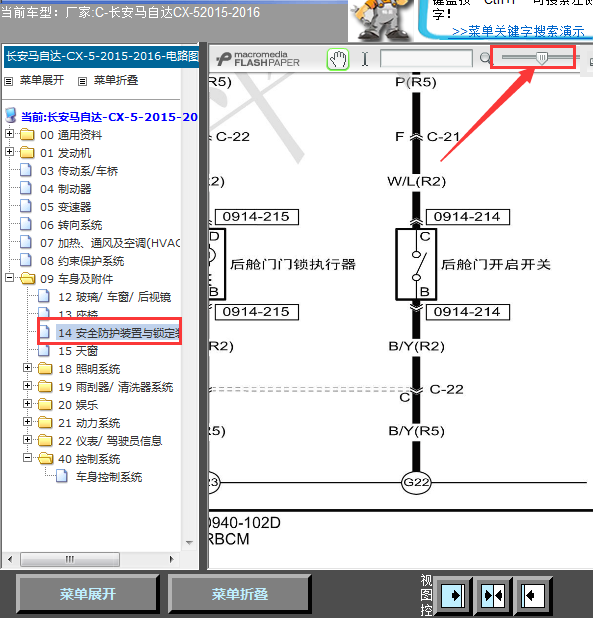Click tree panel horizontal scrollbar thumb
The height and width of the screenshot is (618, 593).
(70, 559)
